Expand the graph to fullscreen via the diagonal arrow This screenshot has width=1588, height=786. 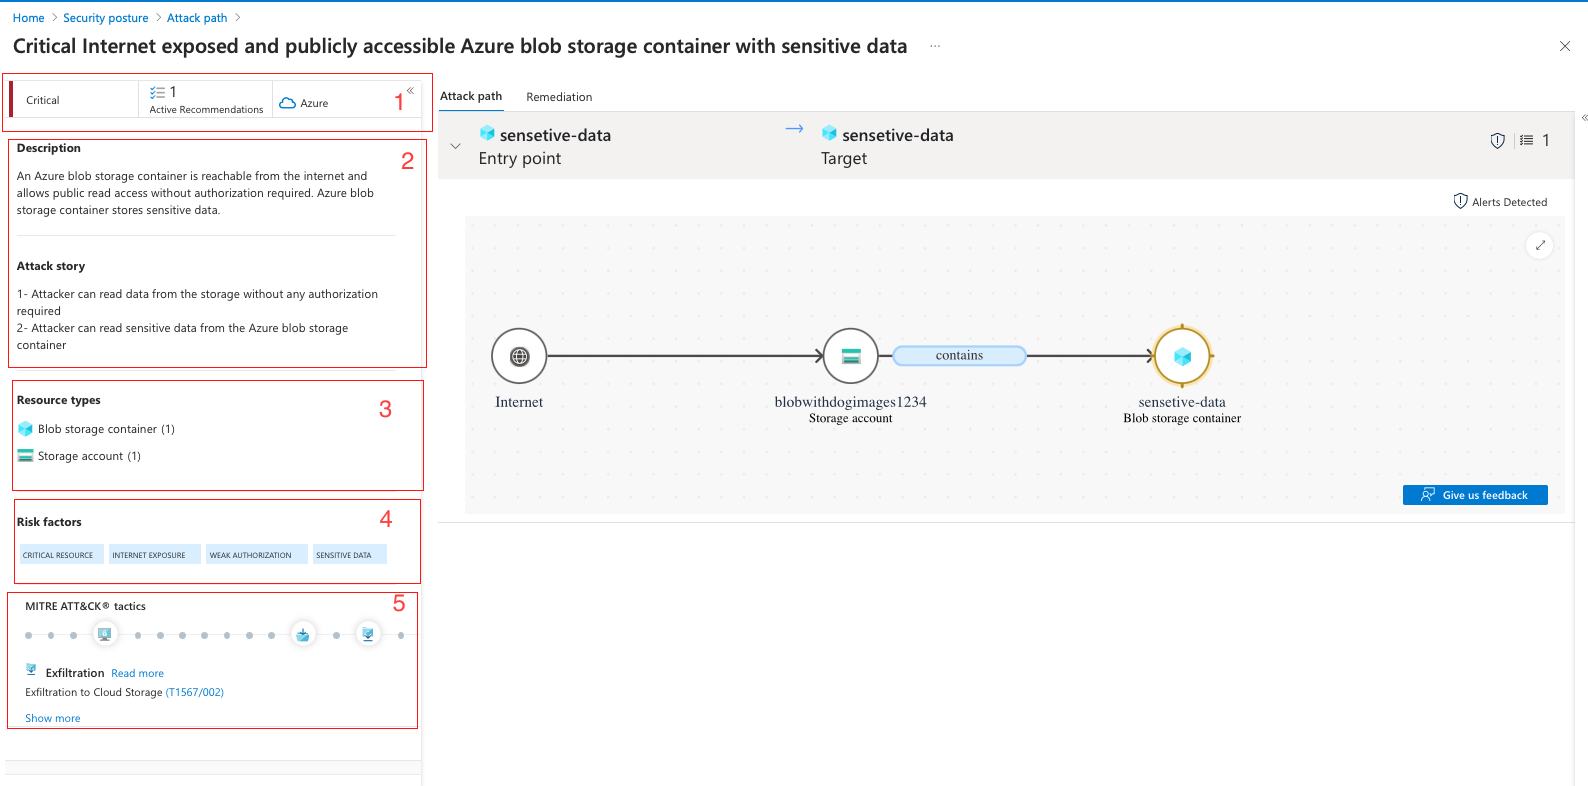point(1540,245)
